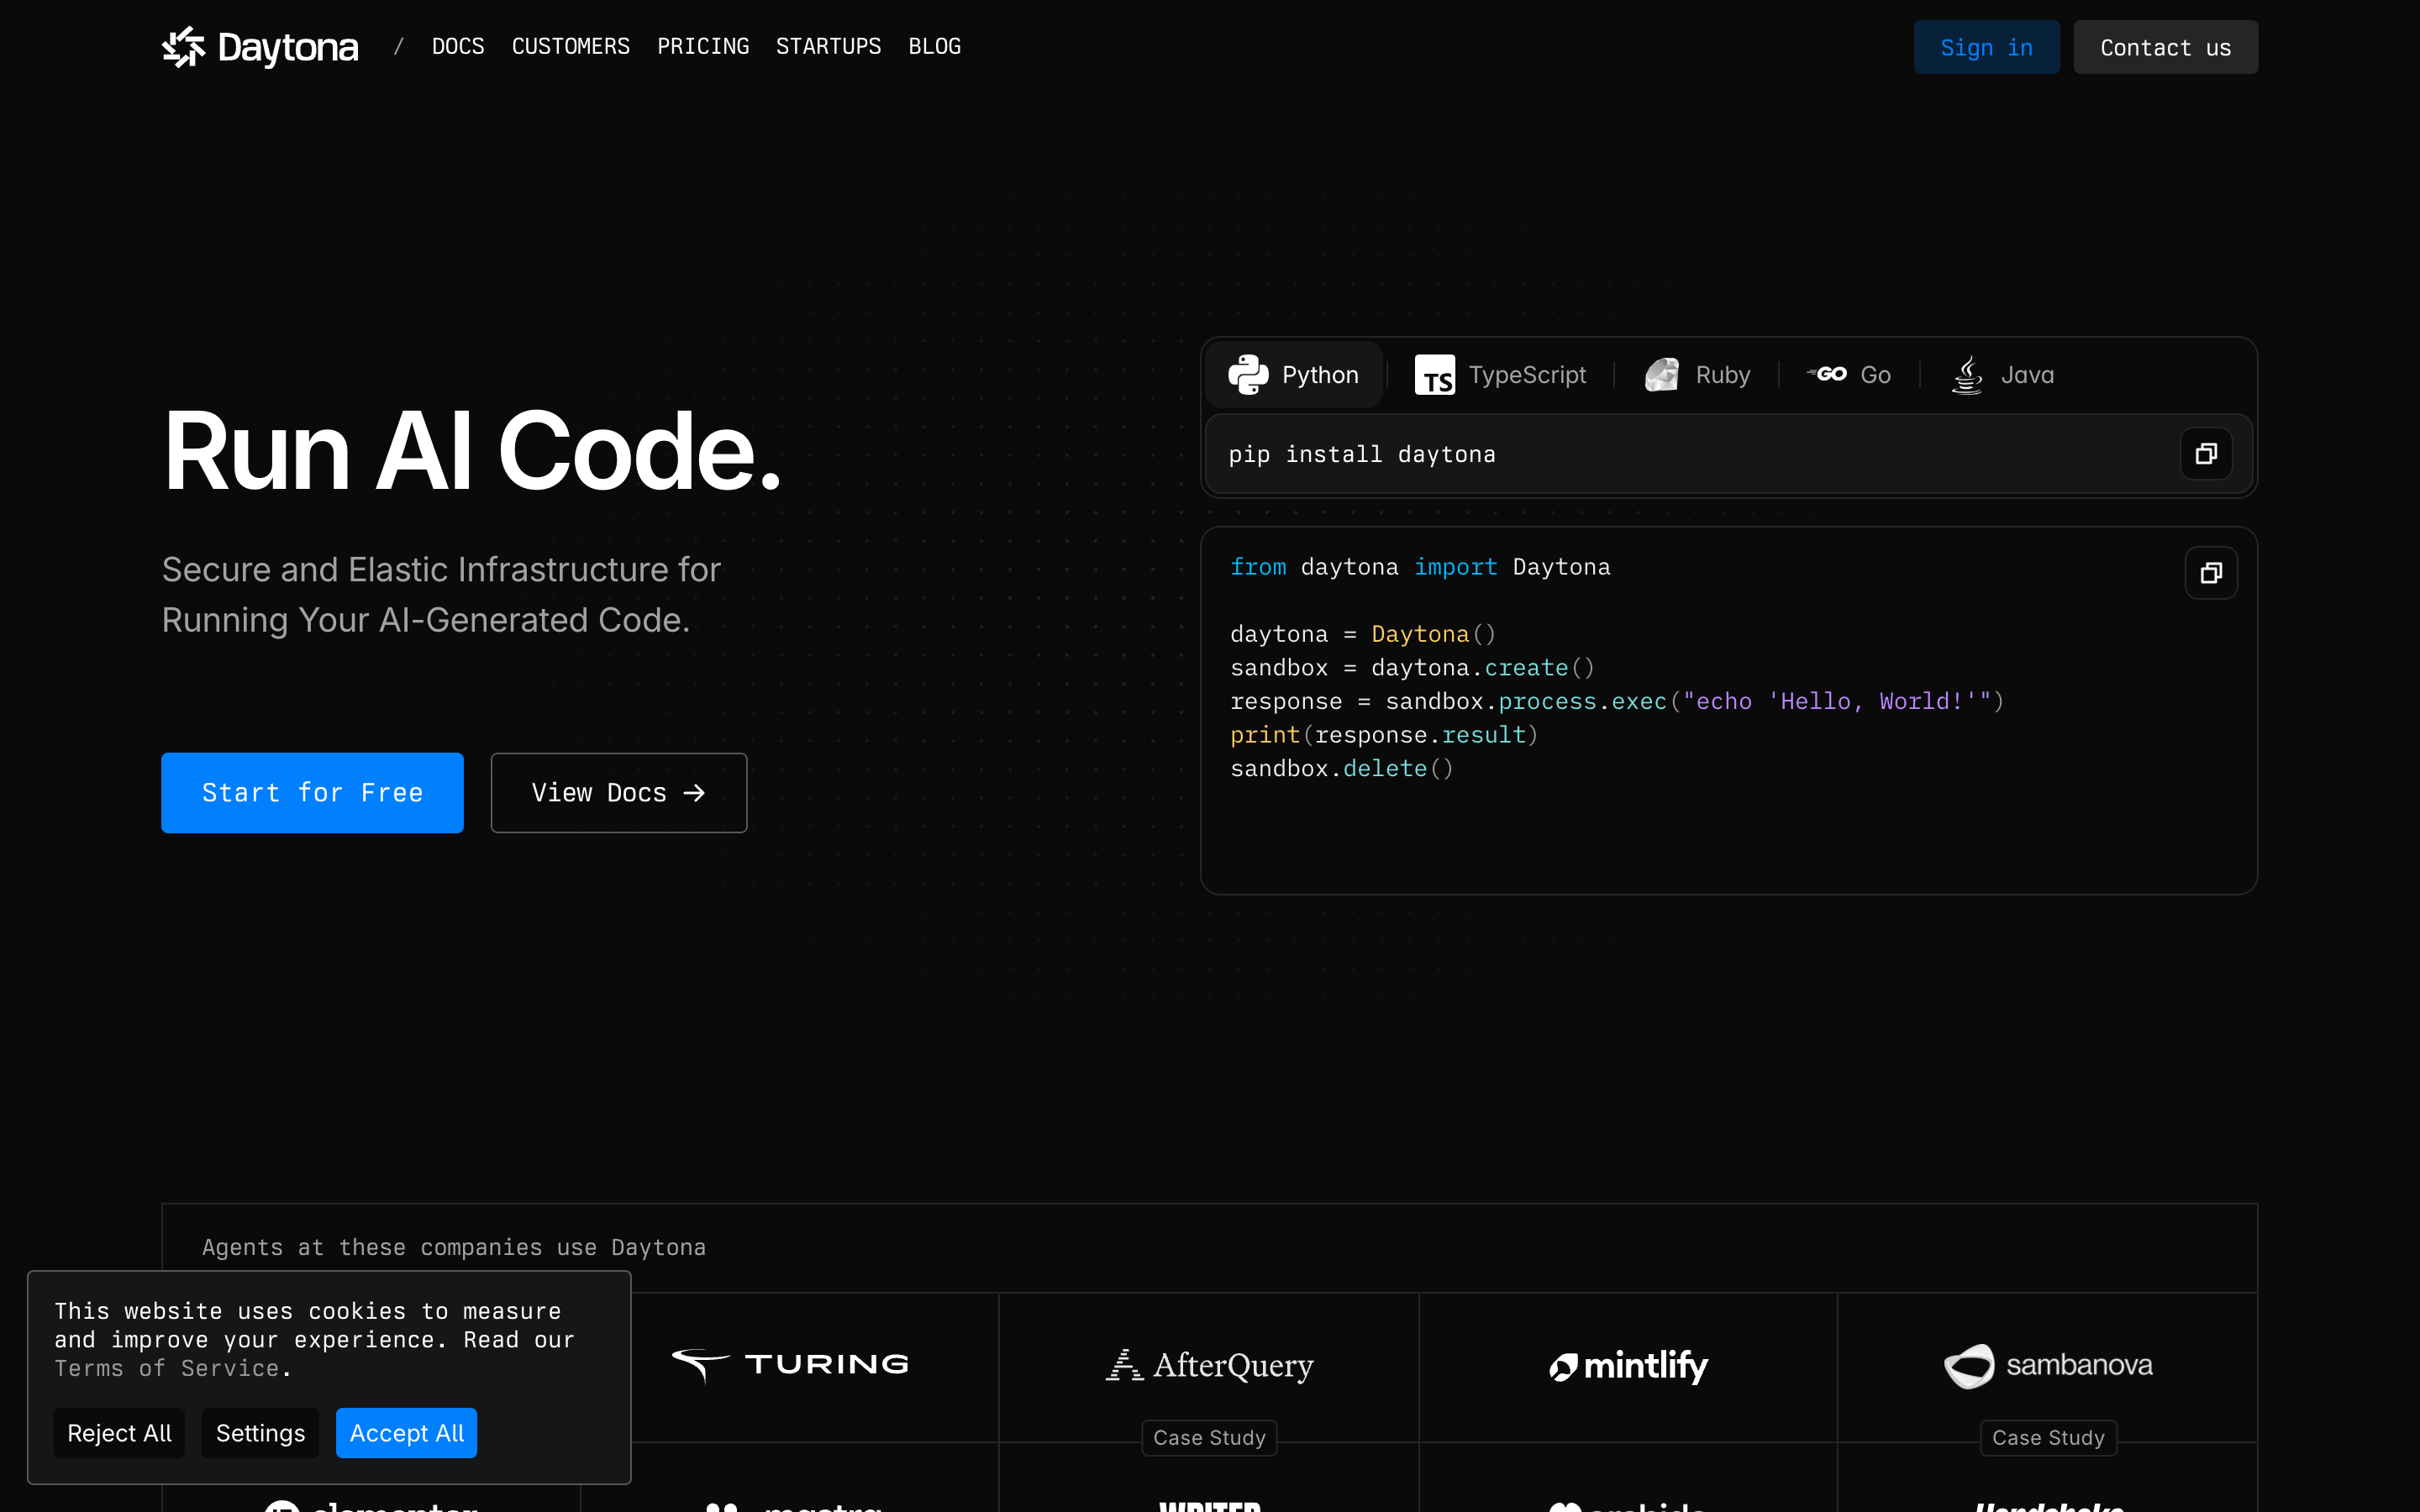This screenshot has height=1512, width=2420.
Task: Open the STARTUPS nav link
Action: [829, 47]
